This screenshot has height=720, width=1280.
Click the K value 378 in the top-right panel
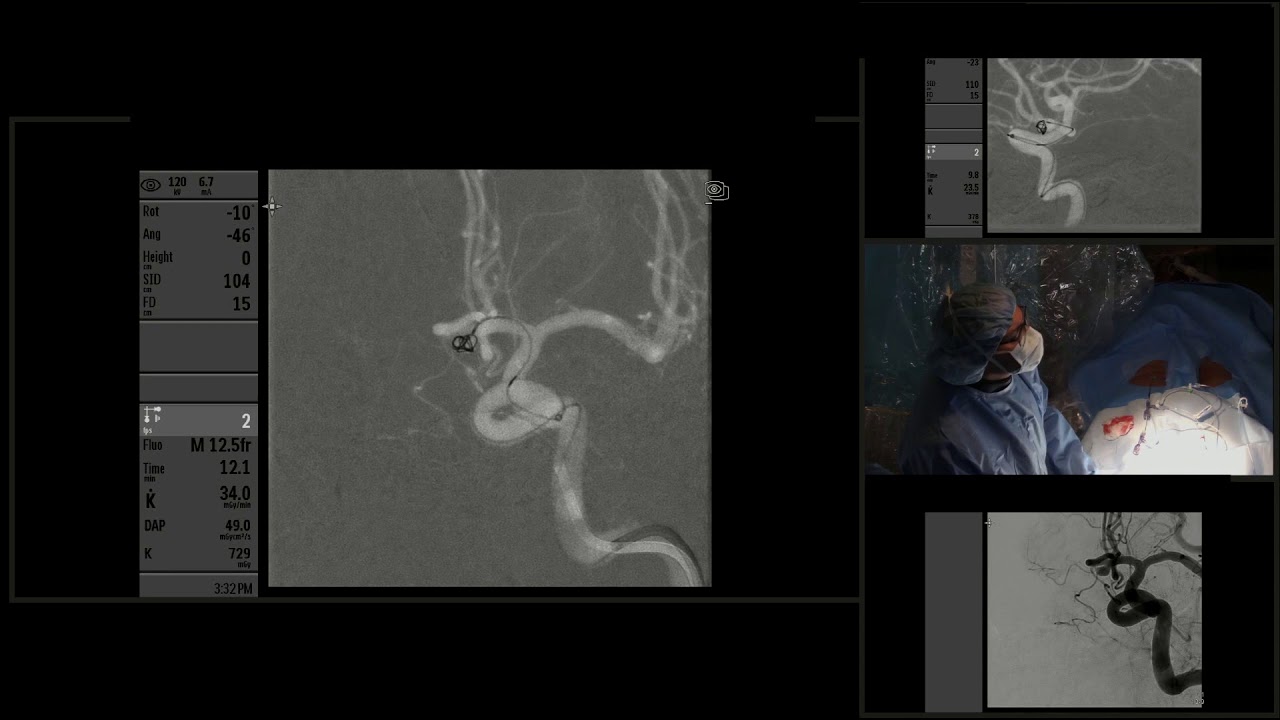tap(973, 217)
